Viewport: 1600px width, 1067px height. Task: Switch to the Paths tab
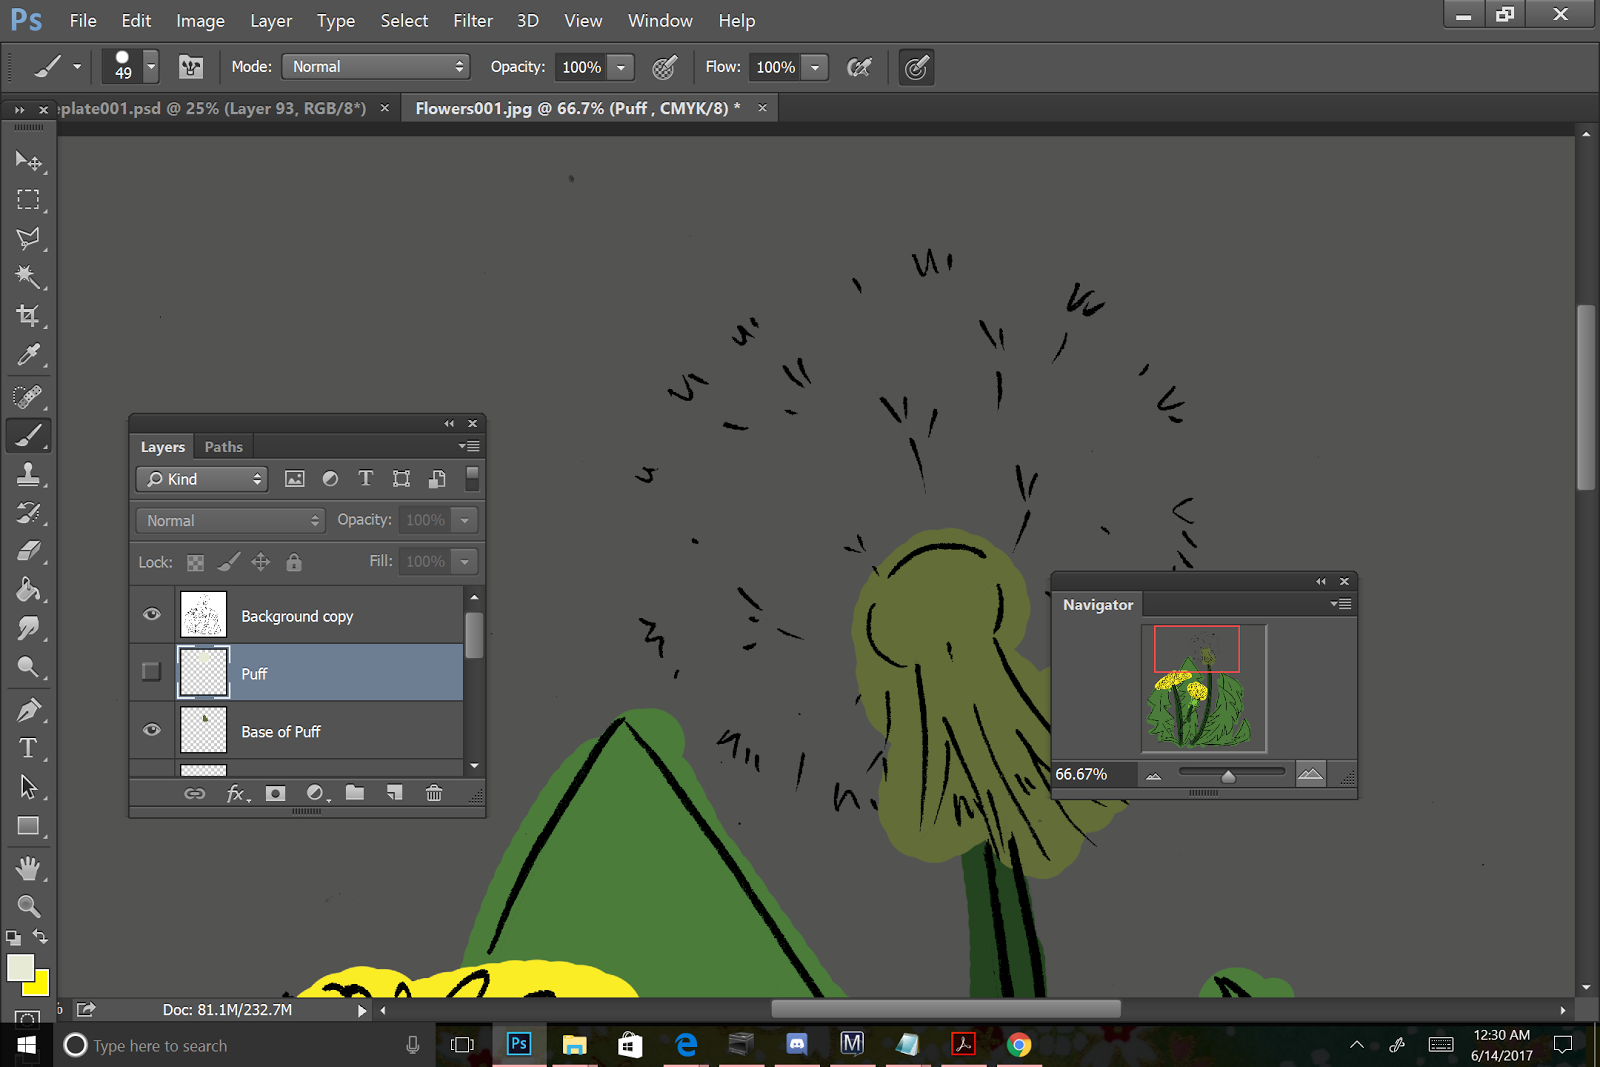tap(223, 447)
